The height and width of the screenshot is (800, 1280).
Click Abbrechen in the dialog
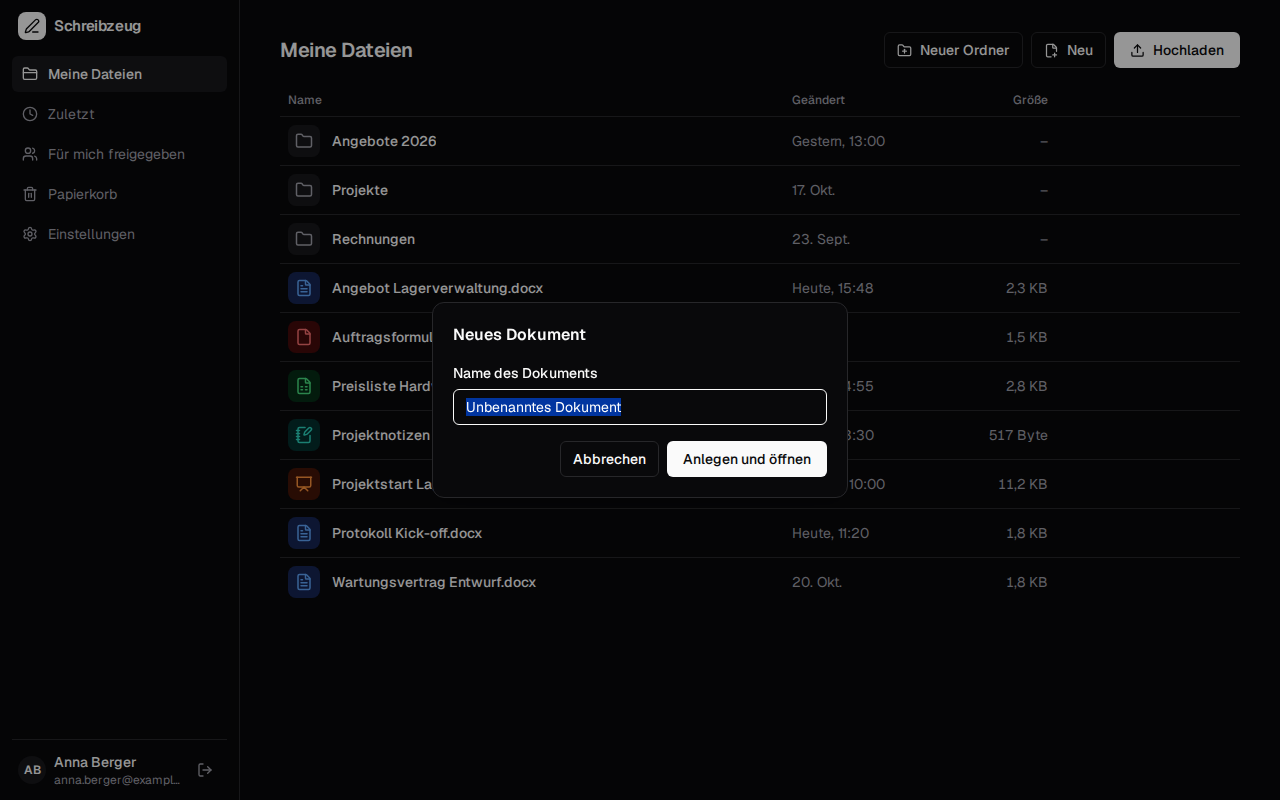click(x=609, y=459)
